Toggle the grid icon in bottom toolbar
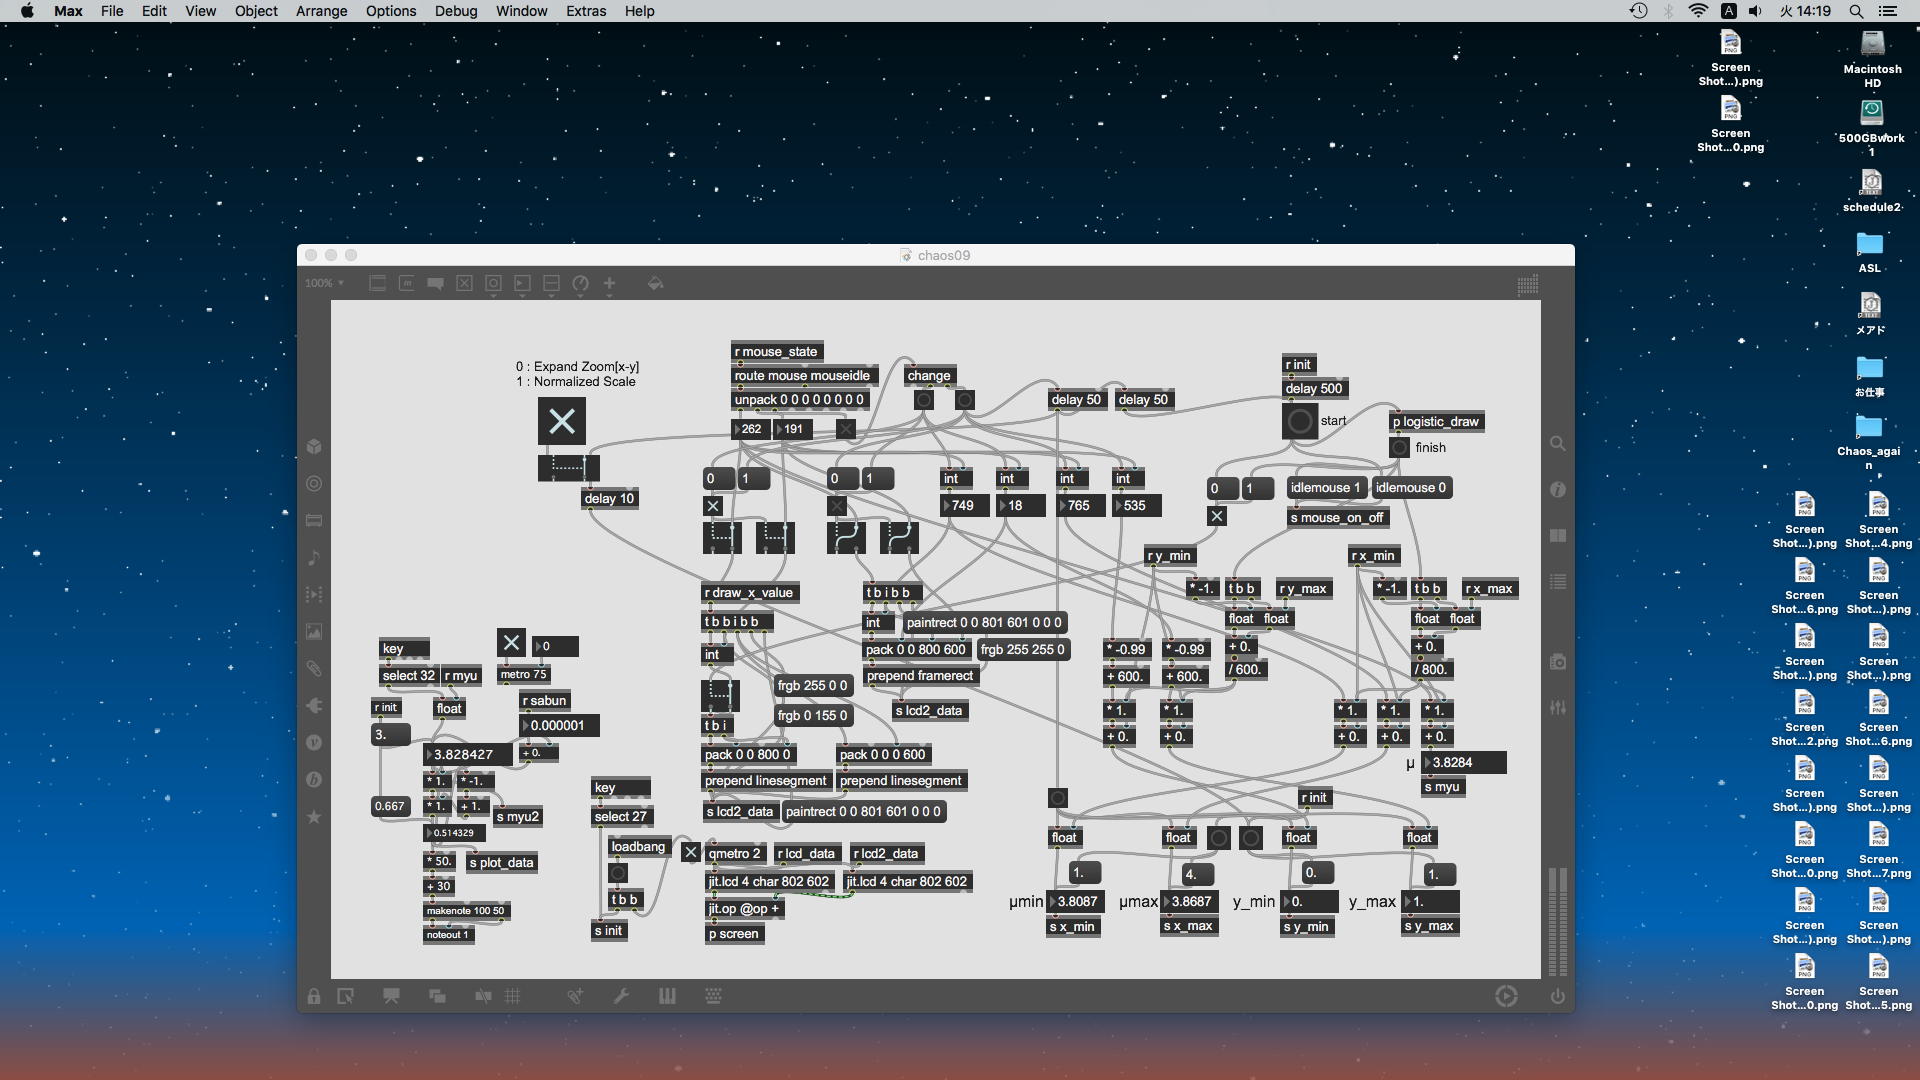Image resolution: width=1920 pixels, height=1080 pixels. tap(513, 996)
